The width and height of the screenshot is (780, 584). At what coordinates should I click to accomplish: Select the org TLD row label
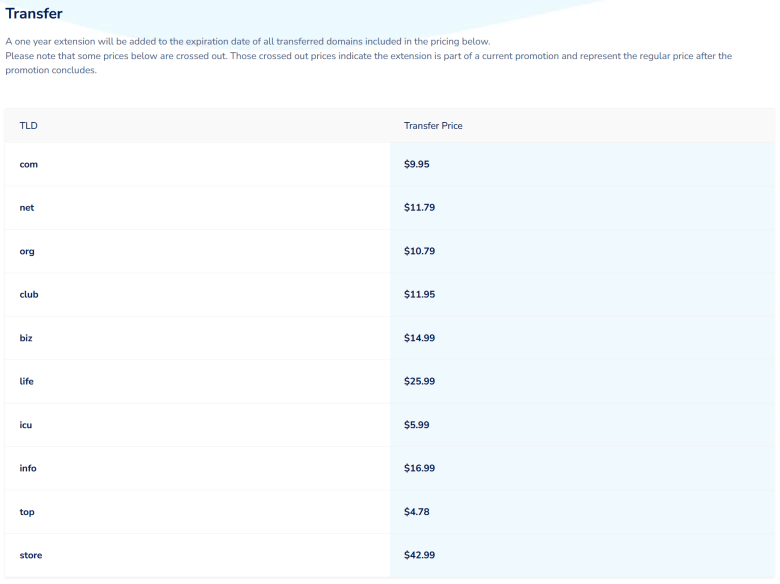tap(27, 252)
